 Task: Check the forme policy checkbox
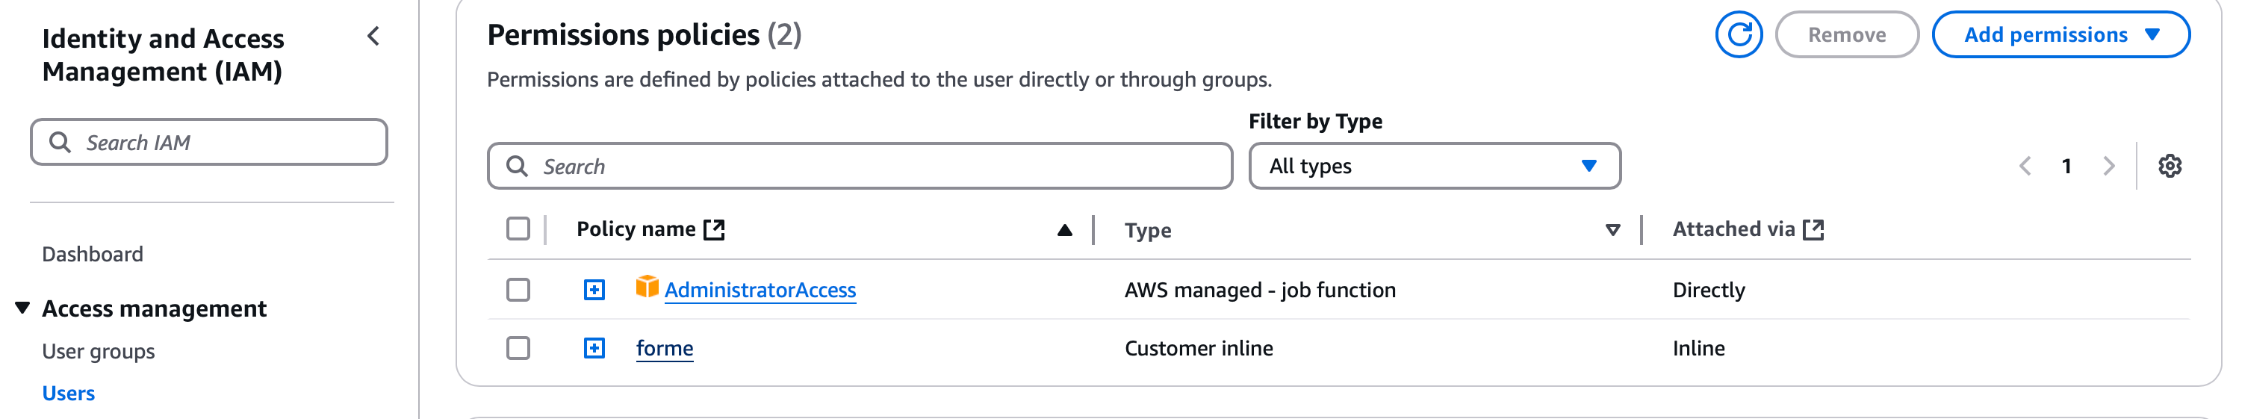coord(518,348)
